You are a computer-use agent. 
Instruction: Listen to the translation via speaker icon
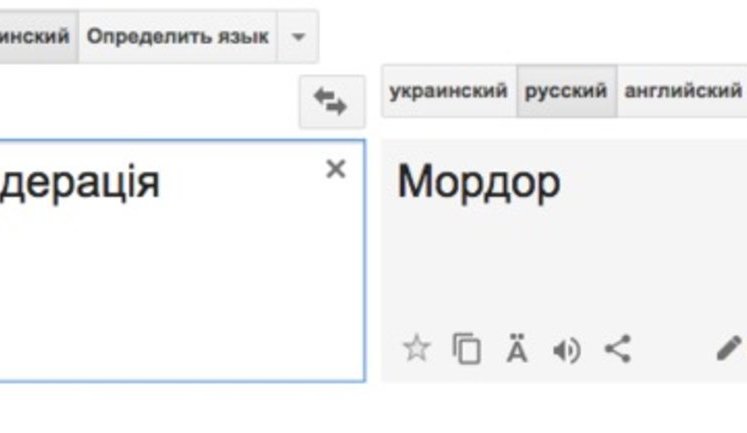click(567, 348)
